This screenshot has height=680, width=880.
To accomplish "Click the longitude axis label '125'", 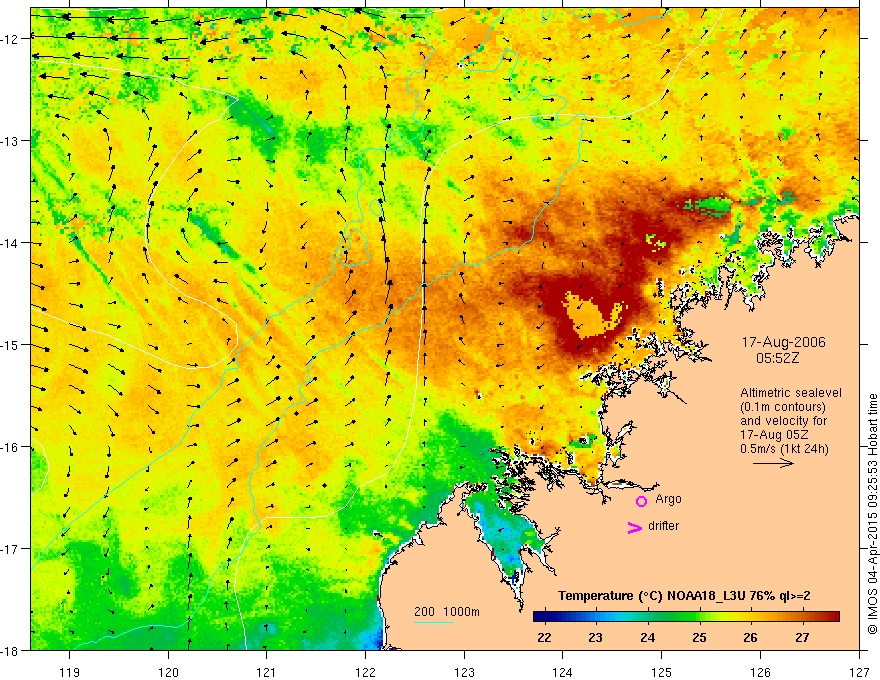I will click(x=662, y=672).
